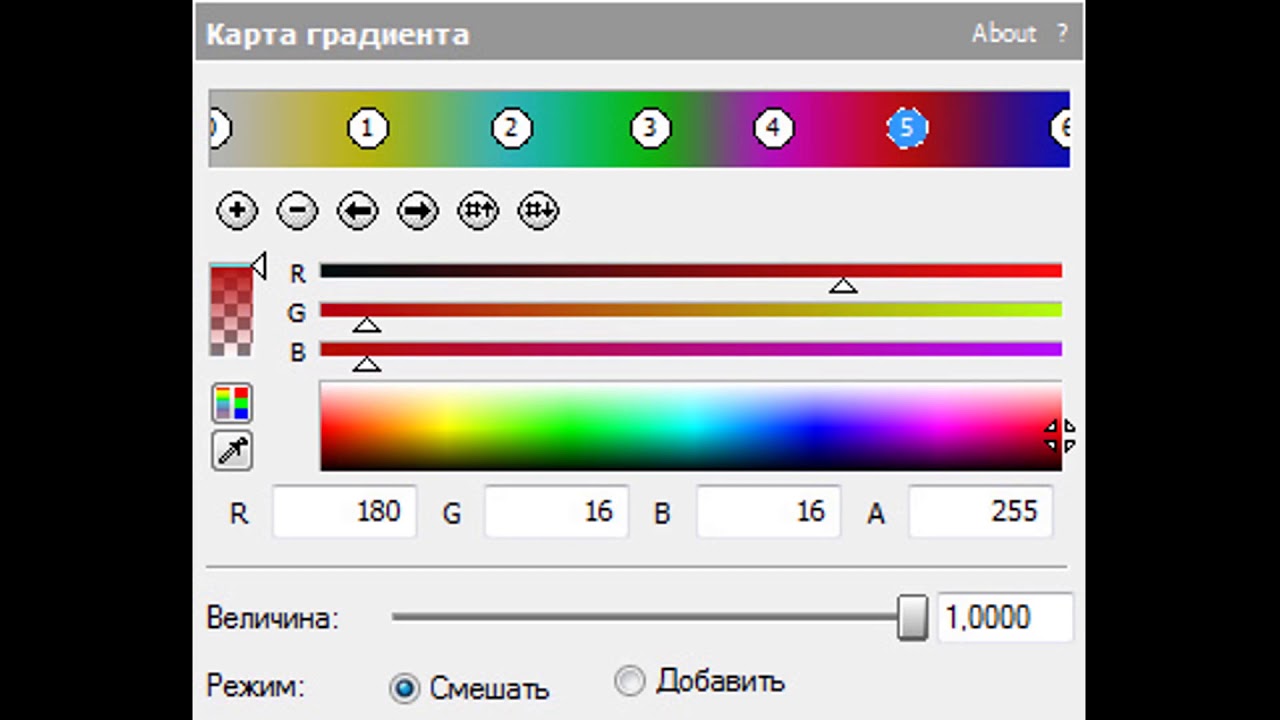Click the remove gradient stop minus icon
Image resolution: width=1280 pixels, height=720 pixels.
pos(297,211)
